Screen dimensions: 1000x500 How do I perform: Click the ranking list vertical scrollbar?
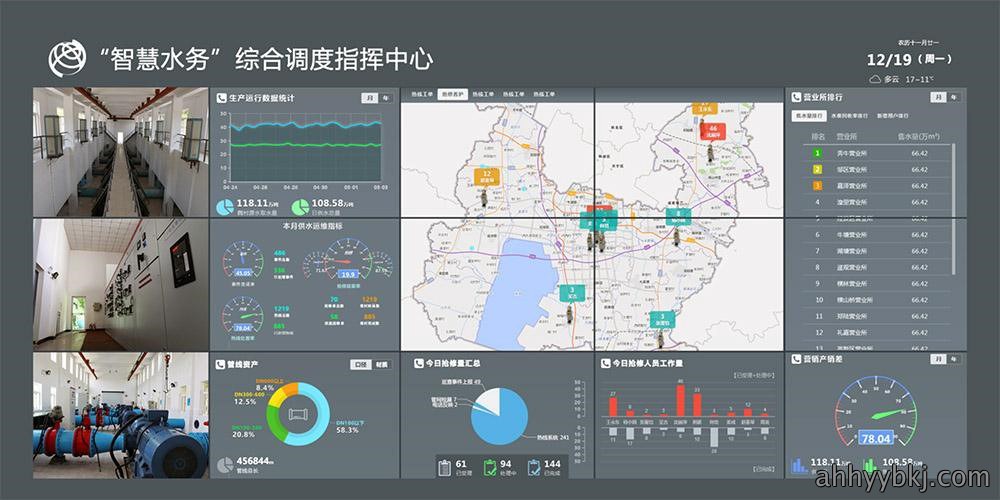(954, 209)
